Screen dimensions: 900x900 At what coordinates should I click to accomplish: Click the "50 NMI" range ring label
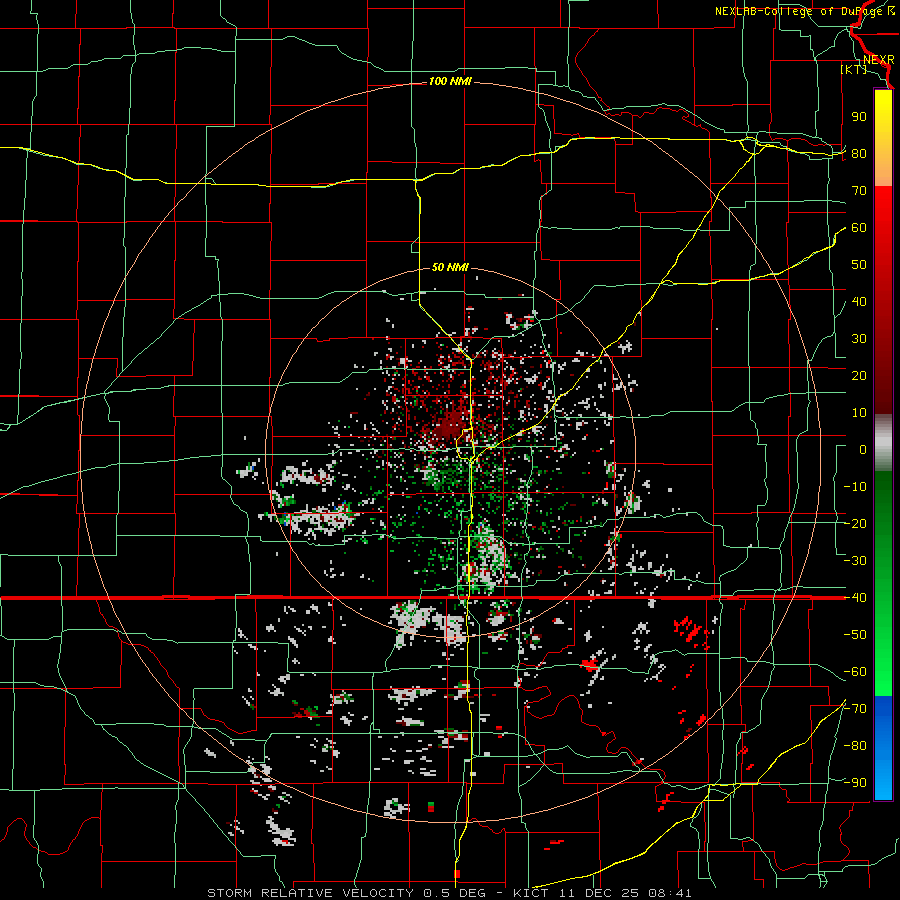tap(450, 267)
